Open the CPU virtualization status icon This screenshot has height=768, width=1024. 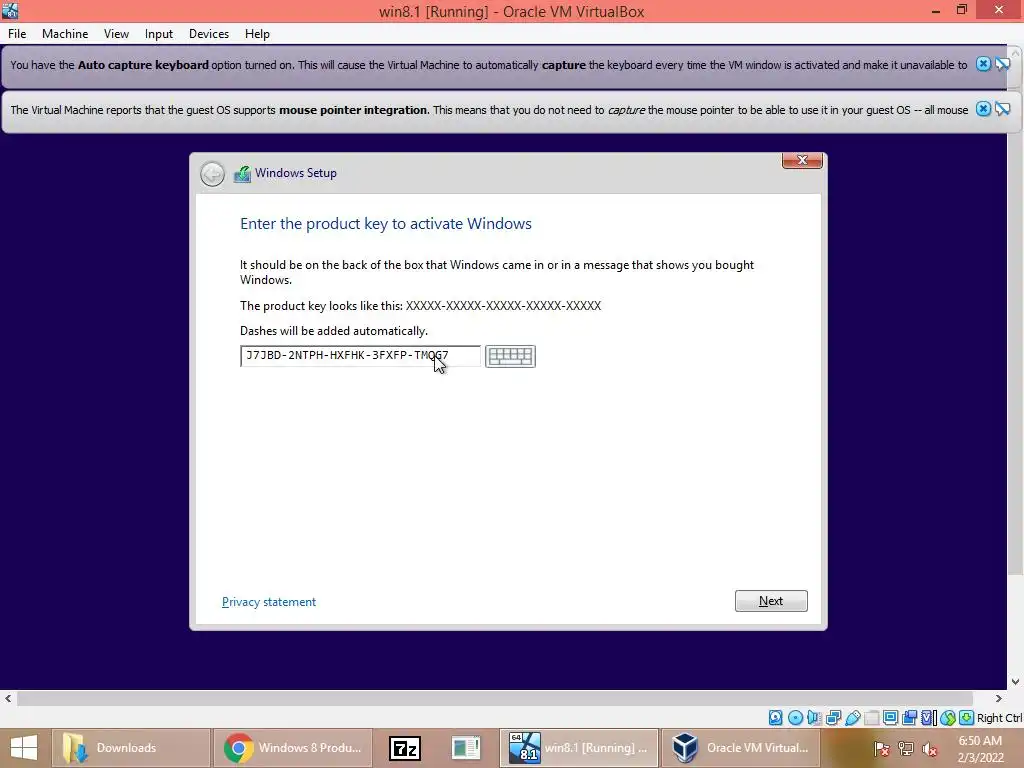pos(928,718)
